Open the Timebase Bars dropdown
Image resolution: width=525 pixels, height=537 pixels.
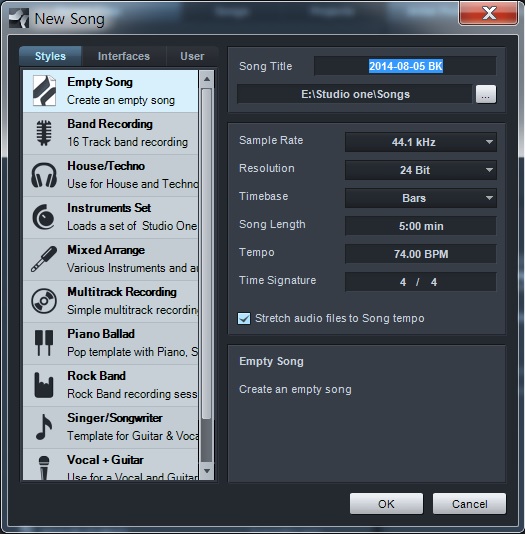(x=421, y=198)
